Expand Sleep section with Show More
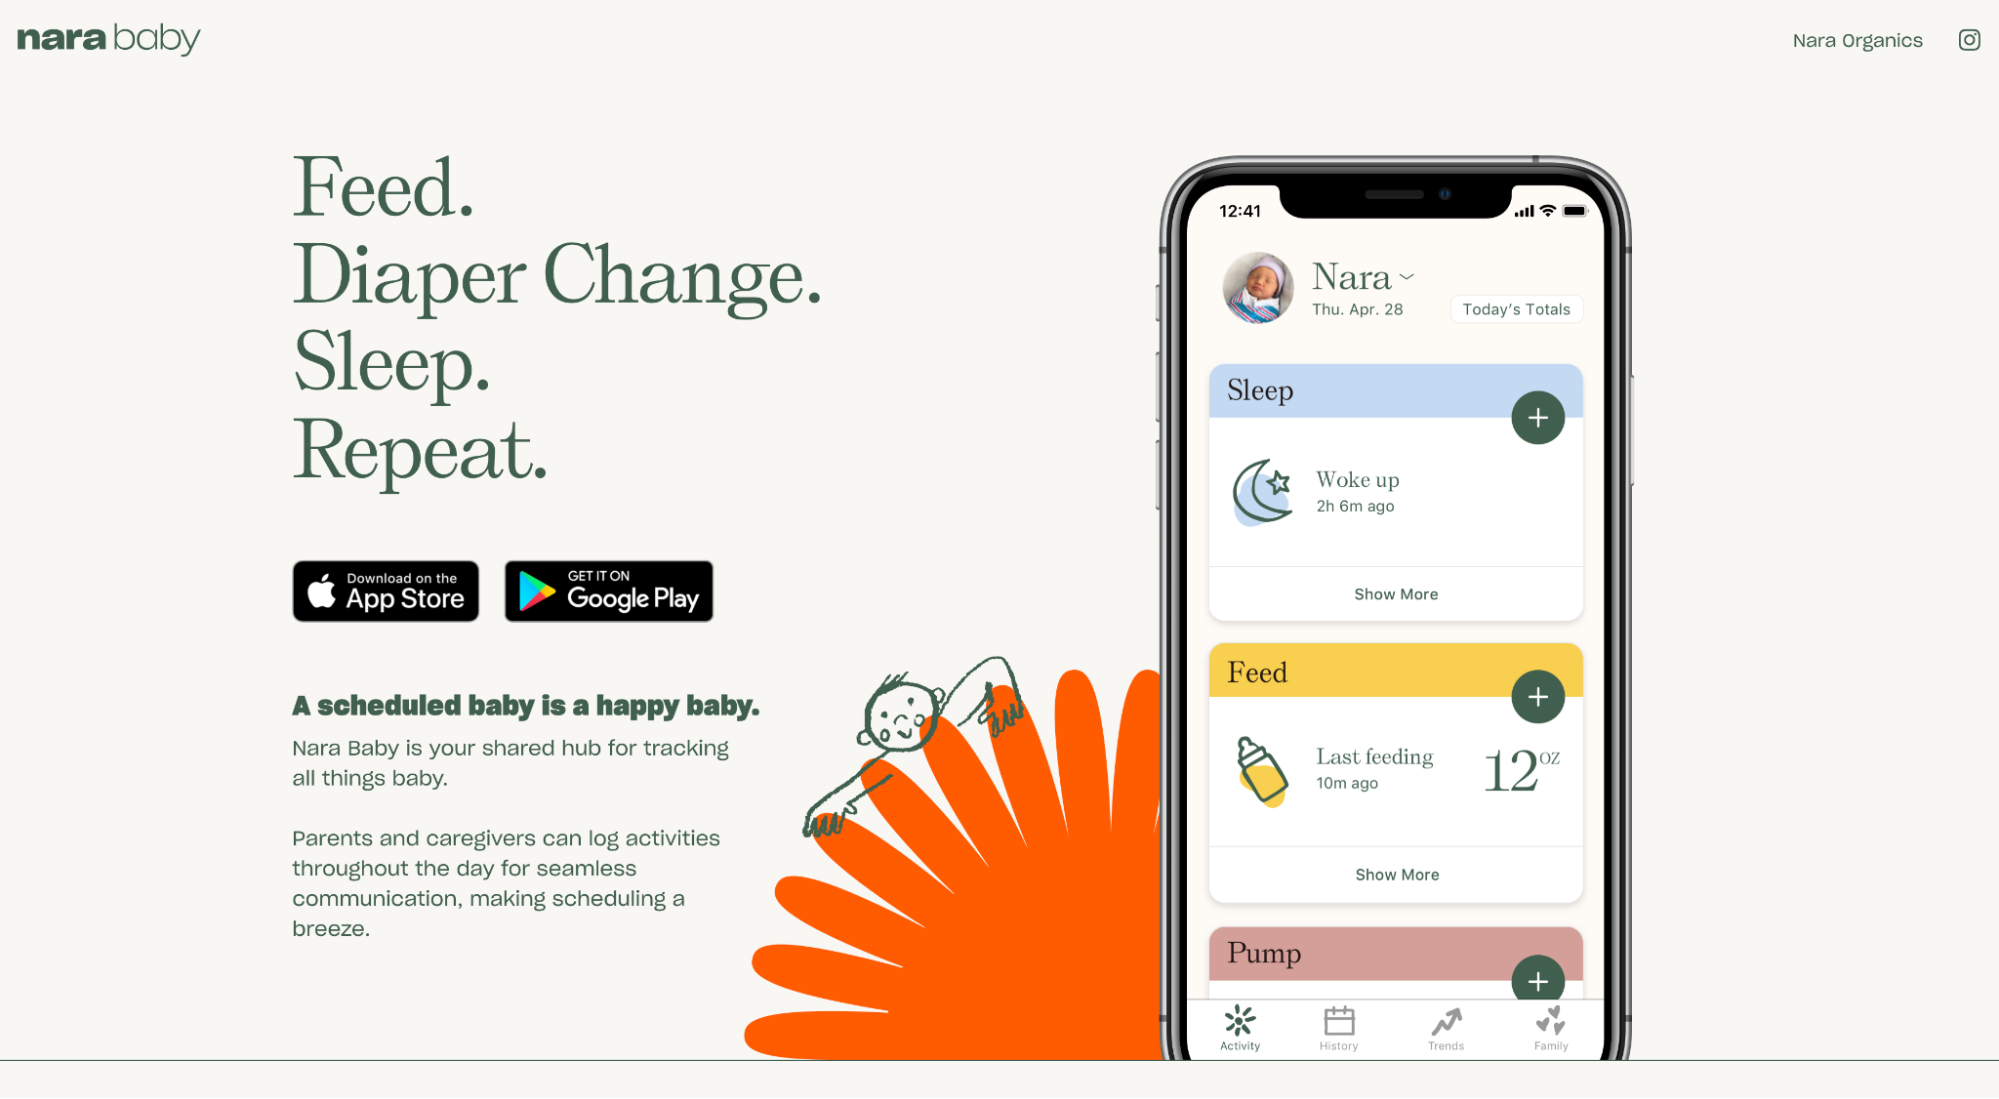 point(1395,593)
